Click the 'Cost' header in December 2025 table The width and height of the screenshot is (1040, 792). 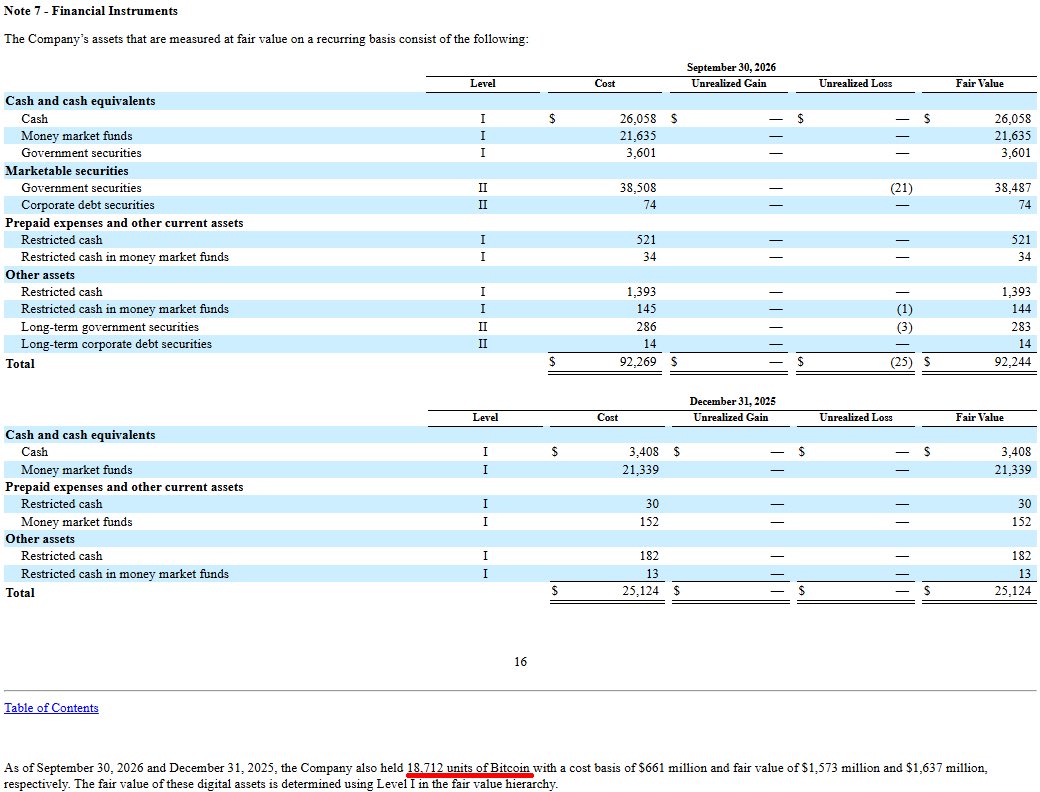pyautogui.click(x=608, y=417)
